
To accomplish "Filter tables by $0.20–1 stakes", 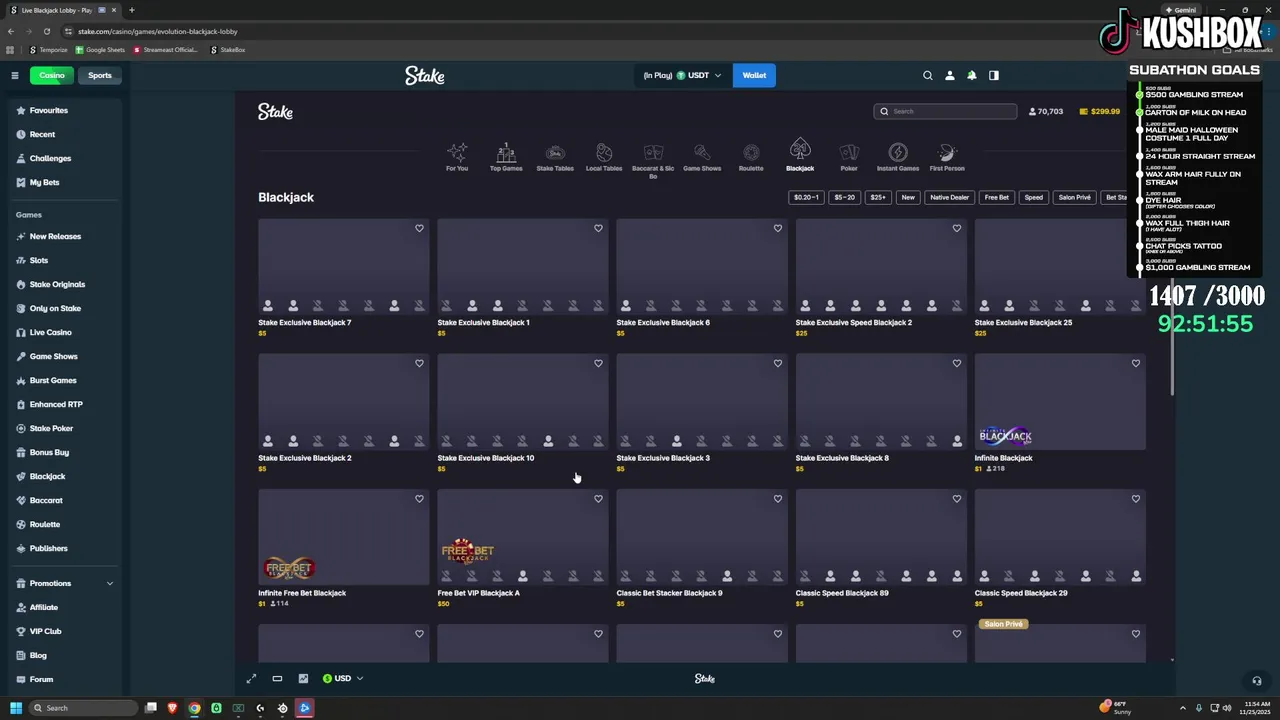I will point(806,197).
